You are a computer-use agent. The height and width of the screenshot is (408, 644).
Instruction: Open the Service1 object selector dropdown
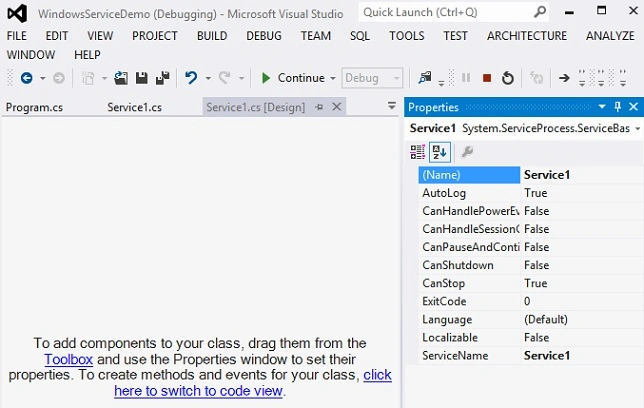(637, 129)
